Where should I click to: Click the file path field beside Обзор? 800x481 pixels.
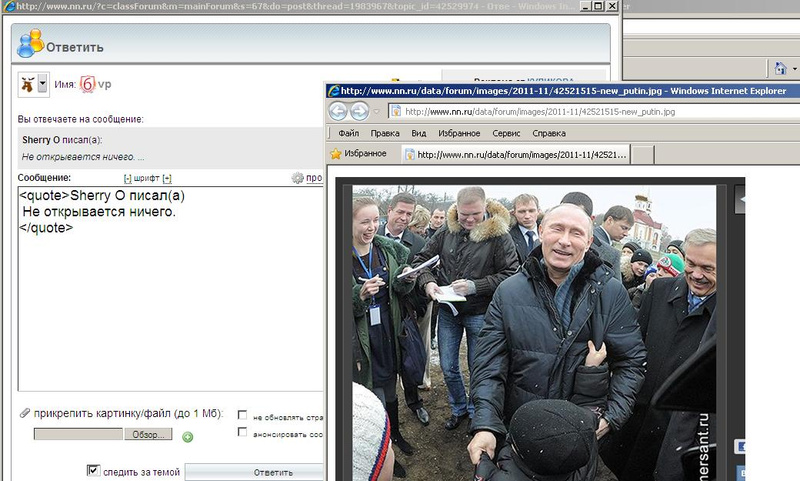(x=78, y=434)
